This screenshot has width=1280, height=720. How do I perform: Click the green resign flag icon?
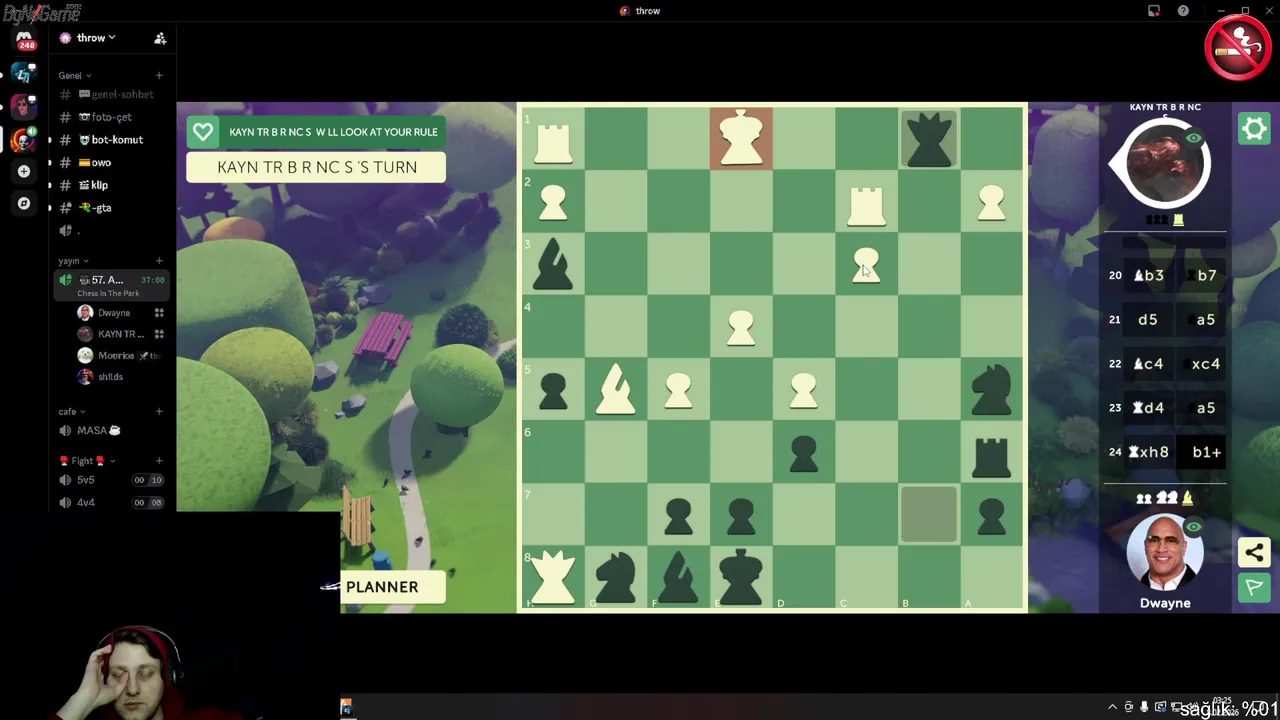point(1254,587)
